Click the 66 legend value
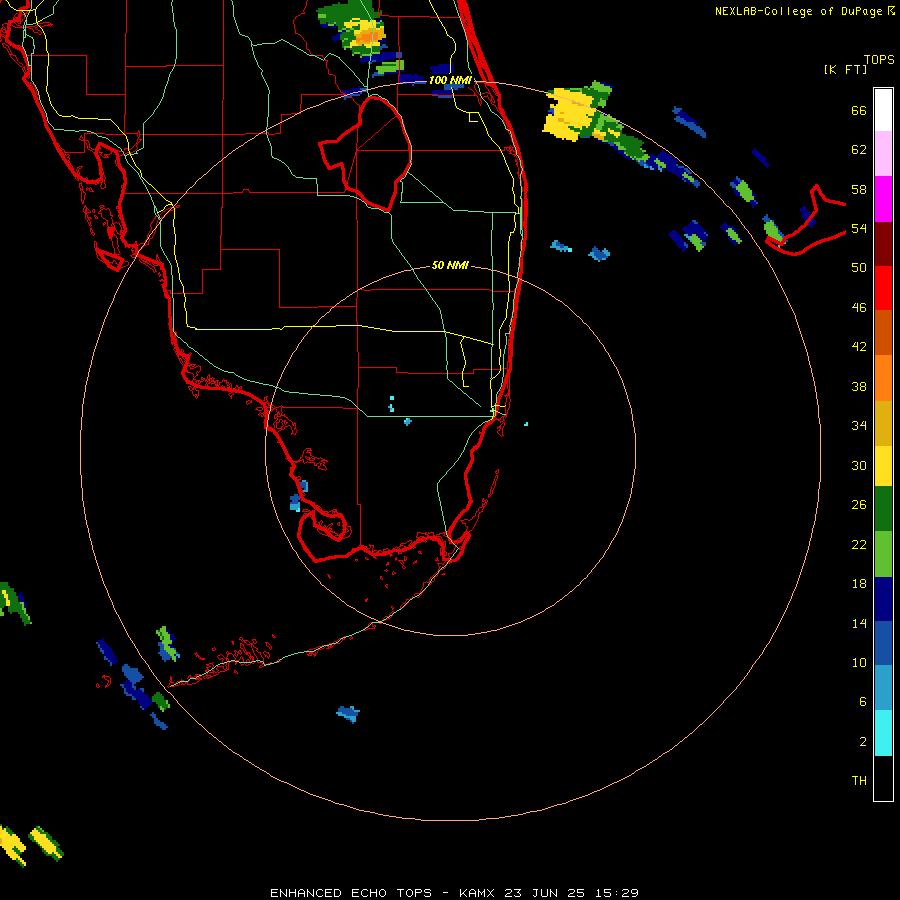Viewport: 900px width, 900px height. click(859, 111)
